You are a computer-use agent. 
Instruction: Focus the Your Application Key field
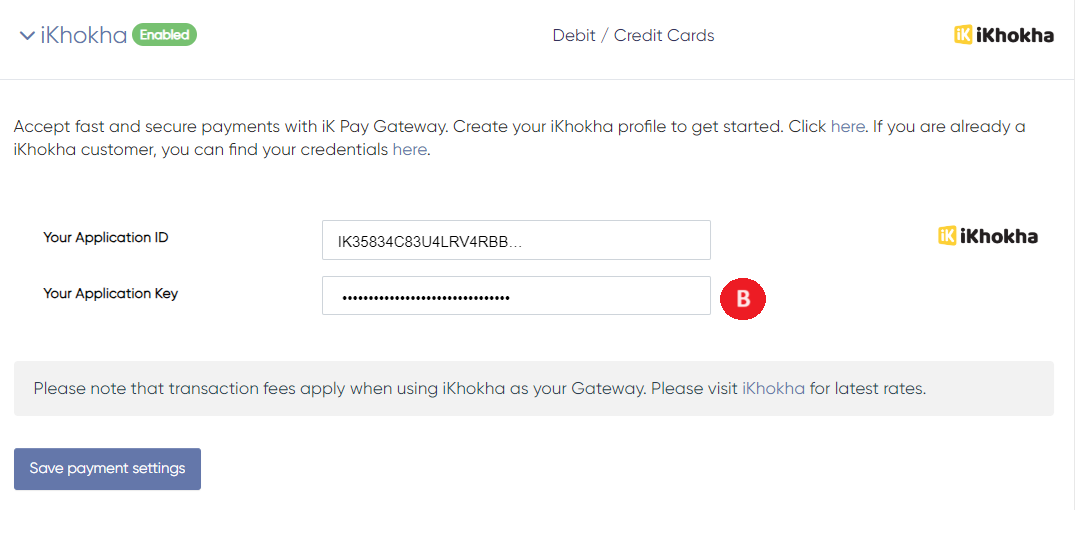point(516,296)
